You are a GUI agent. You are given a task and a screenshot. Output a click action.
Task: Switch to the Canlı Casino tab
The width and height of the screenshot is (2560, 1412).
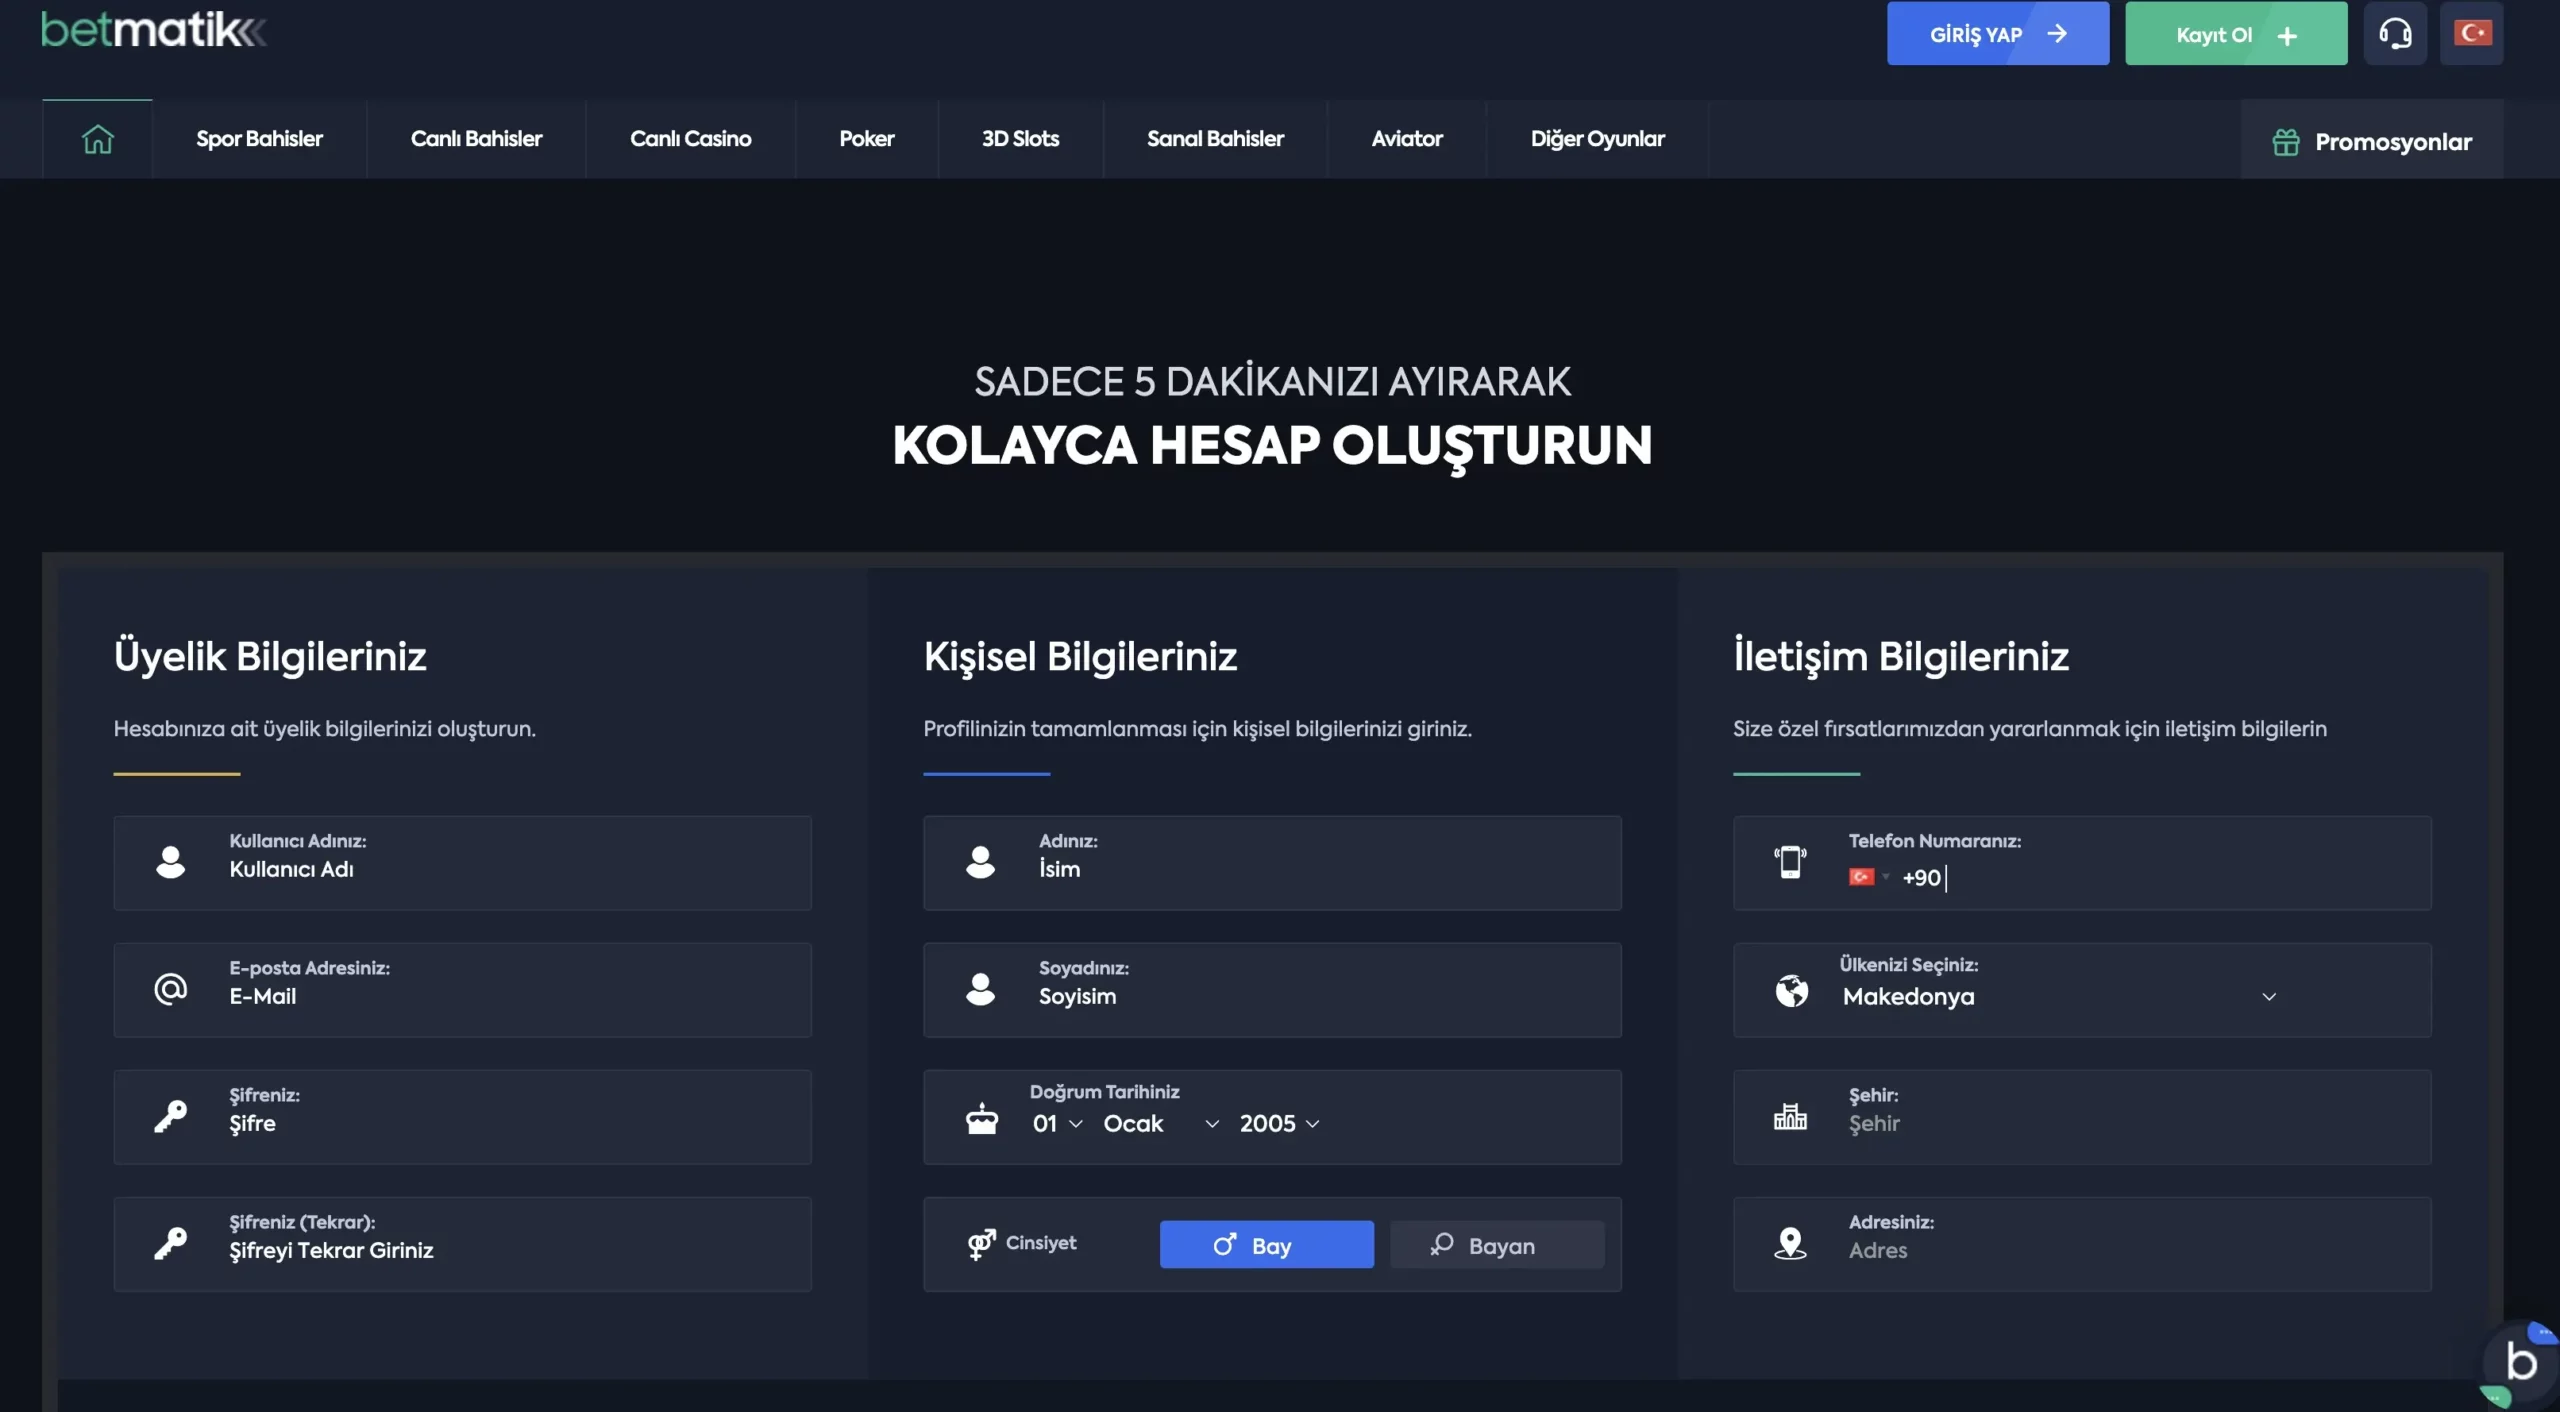pyautogui.click(x=689, y=139)
